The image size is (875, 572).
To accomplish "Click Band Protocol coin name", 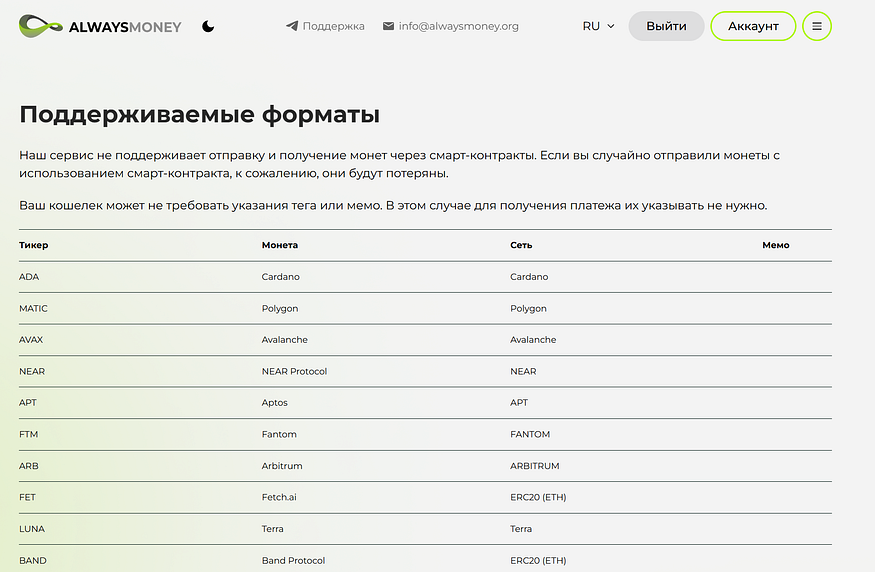I will click(294, 560).
